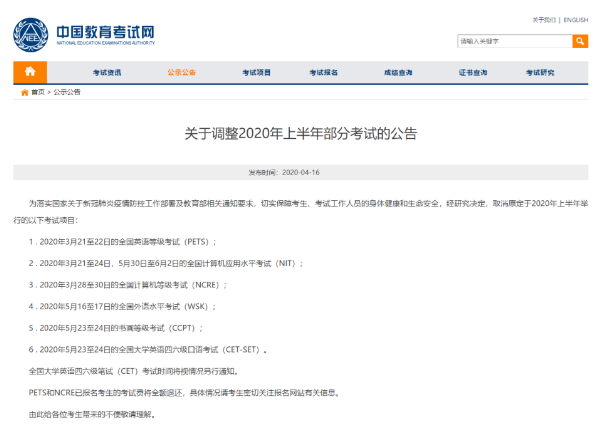
Task: Click the 关于我们 link at top right
Action: pyautogui.click(x=544, y=20)
